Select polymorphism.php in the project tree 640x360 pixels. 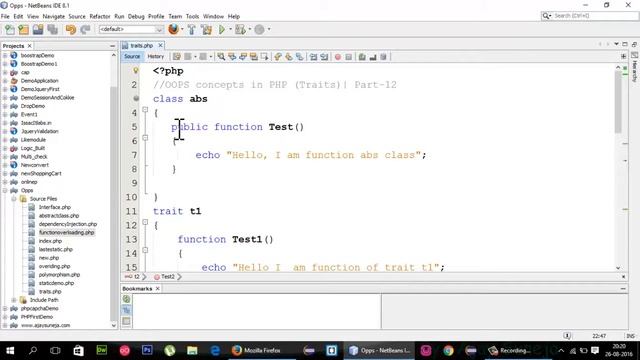click(x=59, y=275)
